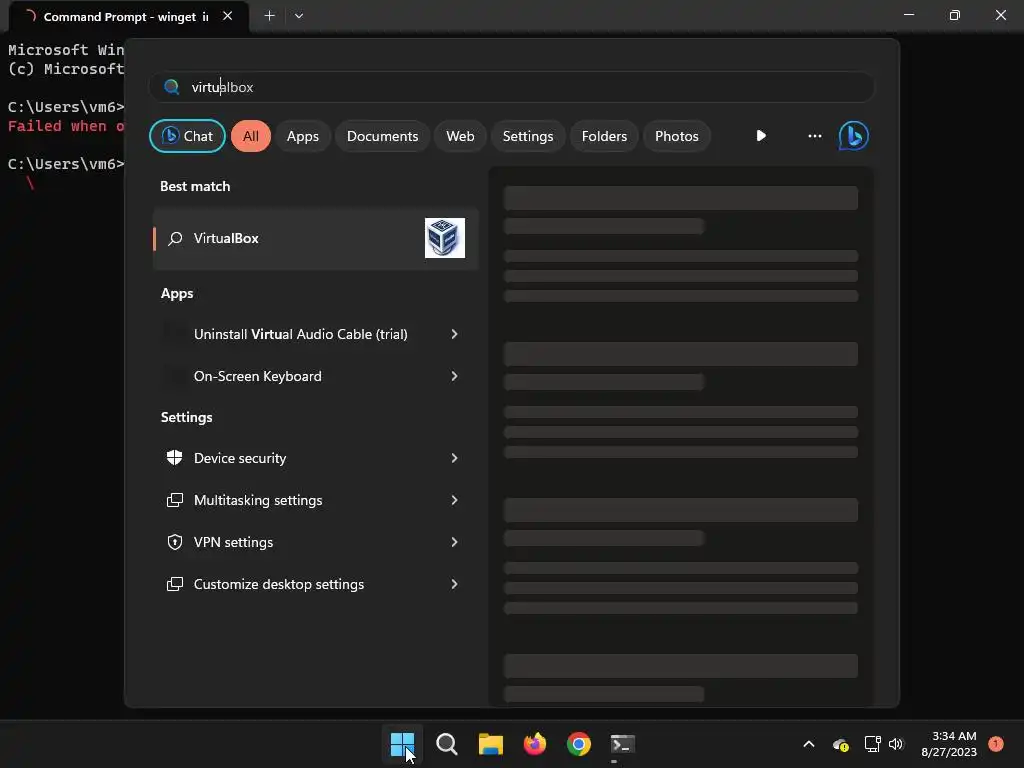Expand On-Screen Keyboard chevron
The image size is (1024, 768).
pyautogui.click(x=455, y=376)
